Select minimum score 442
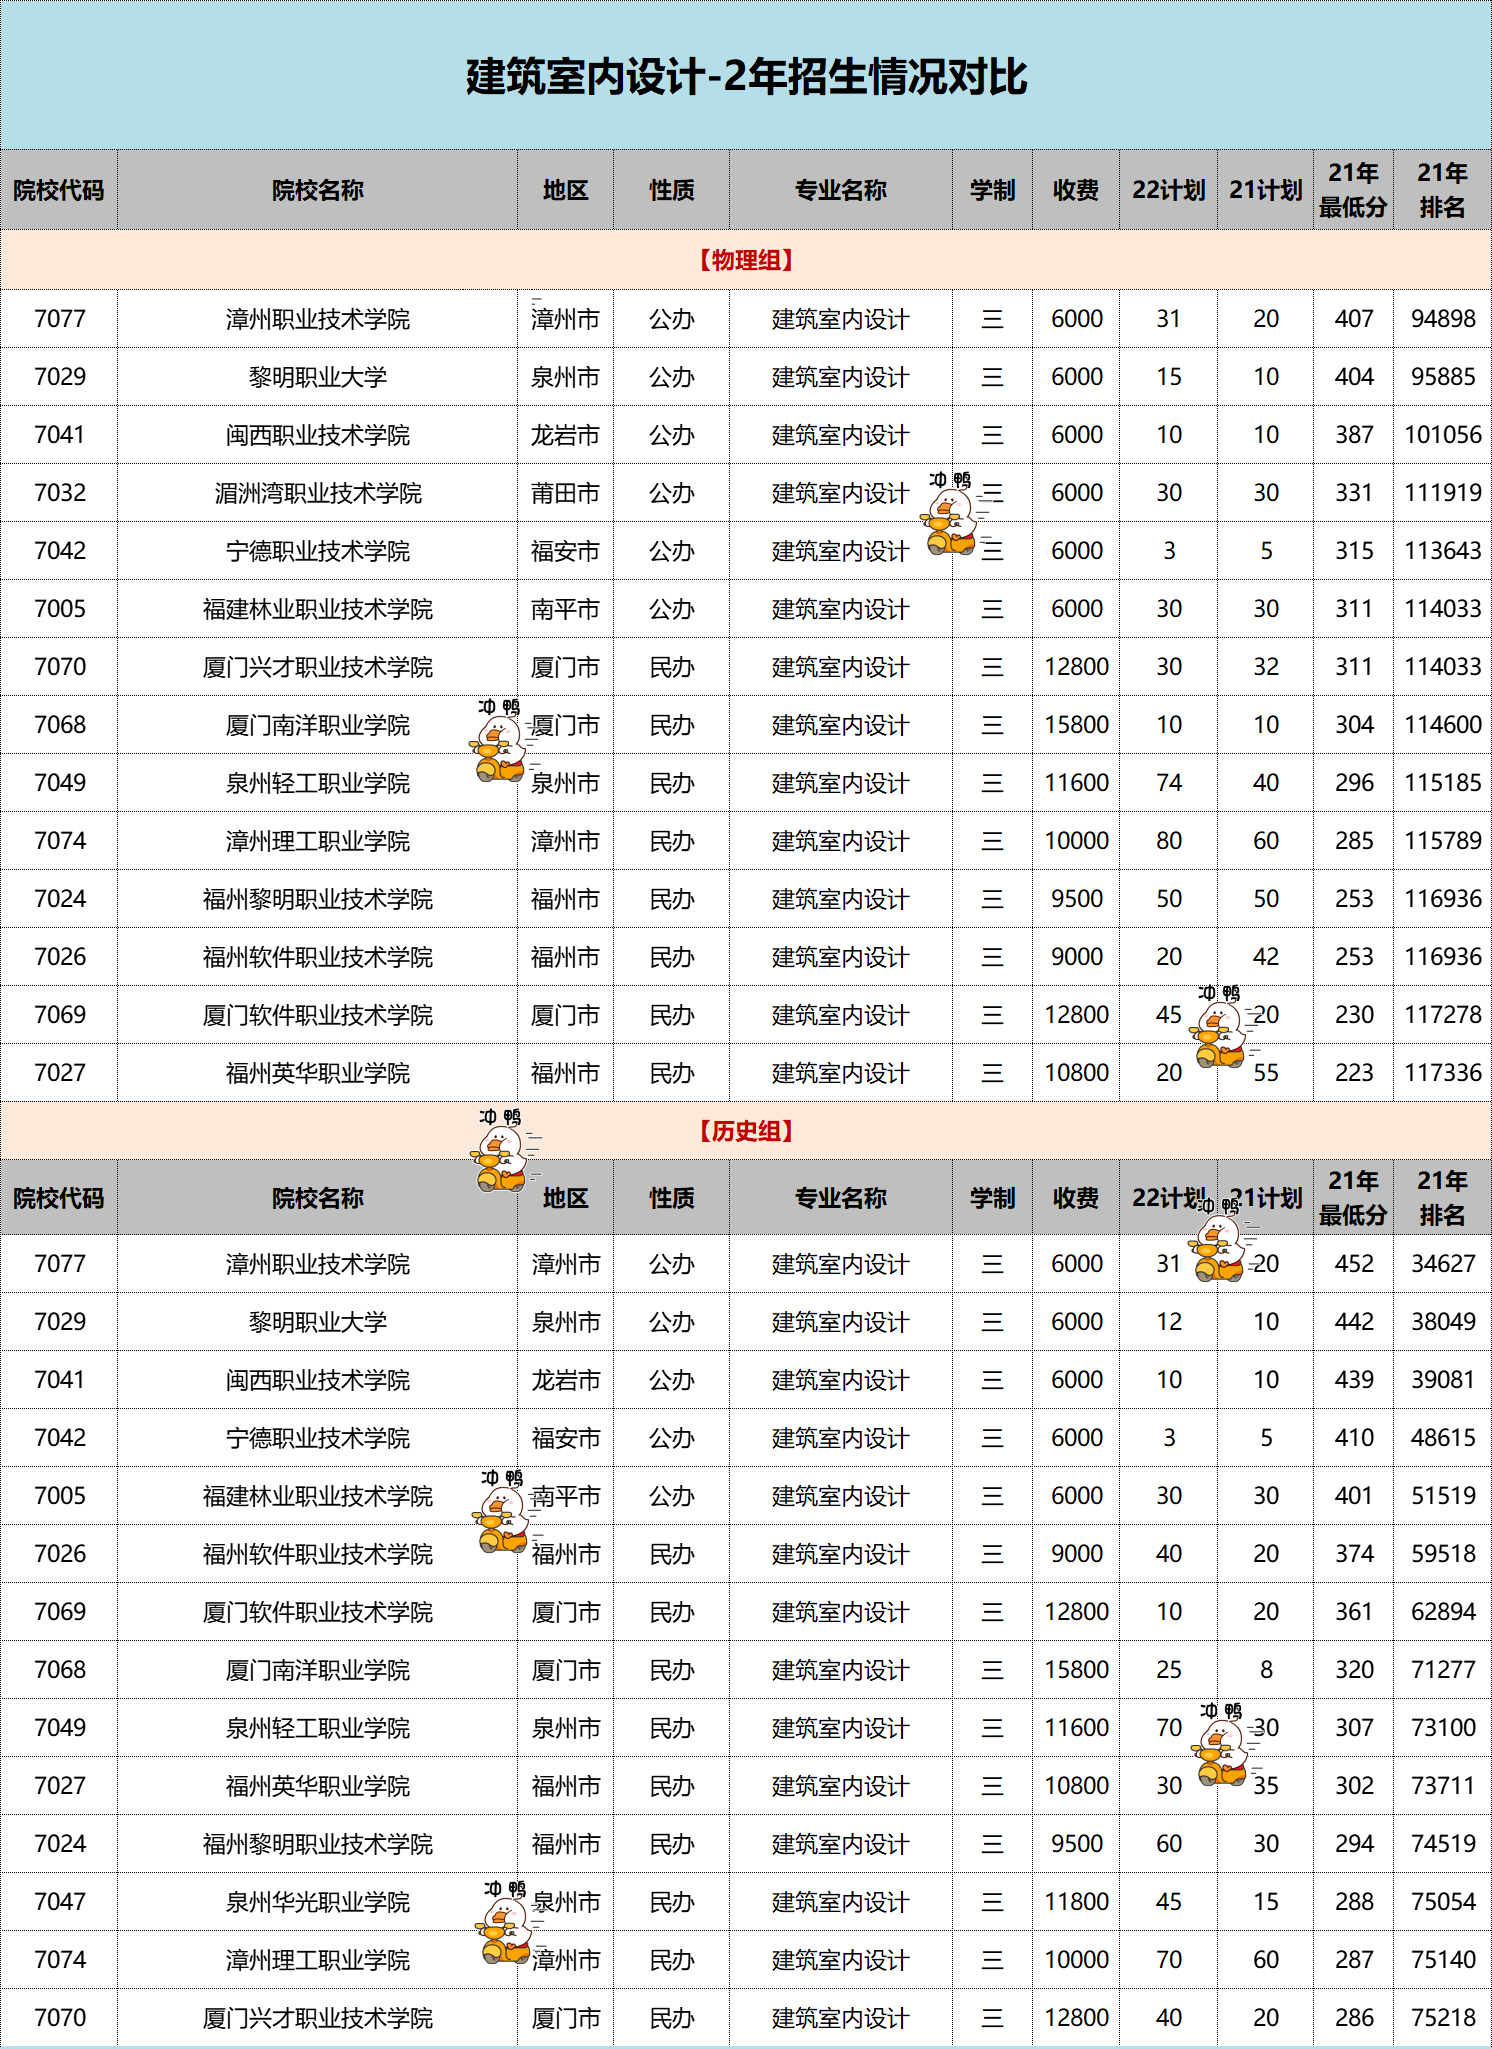The width and height of the screenshot is (1492, 2049). point(1354,1322)
